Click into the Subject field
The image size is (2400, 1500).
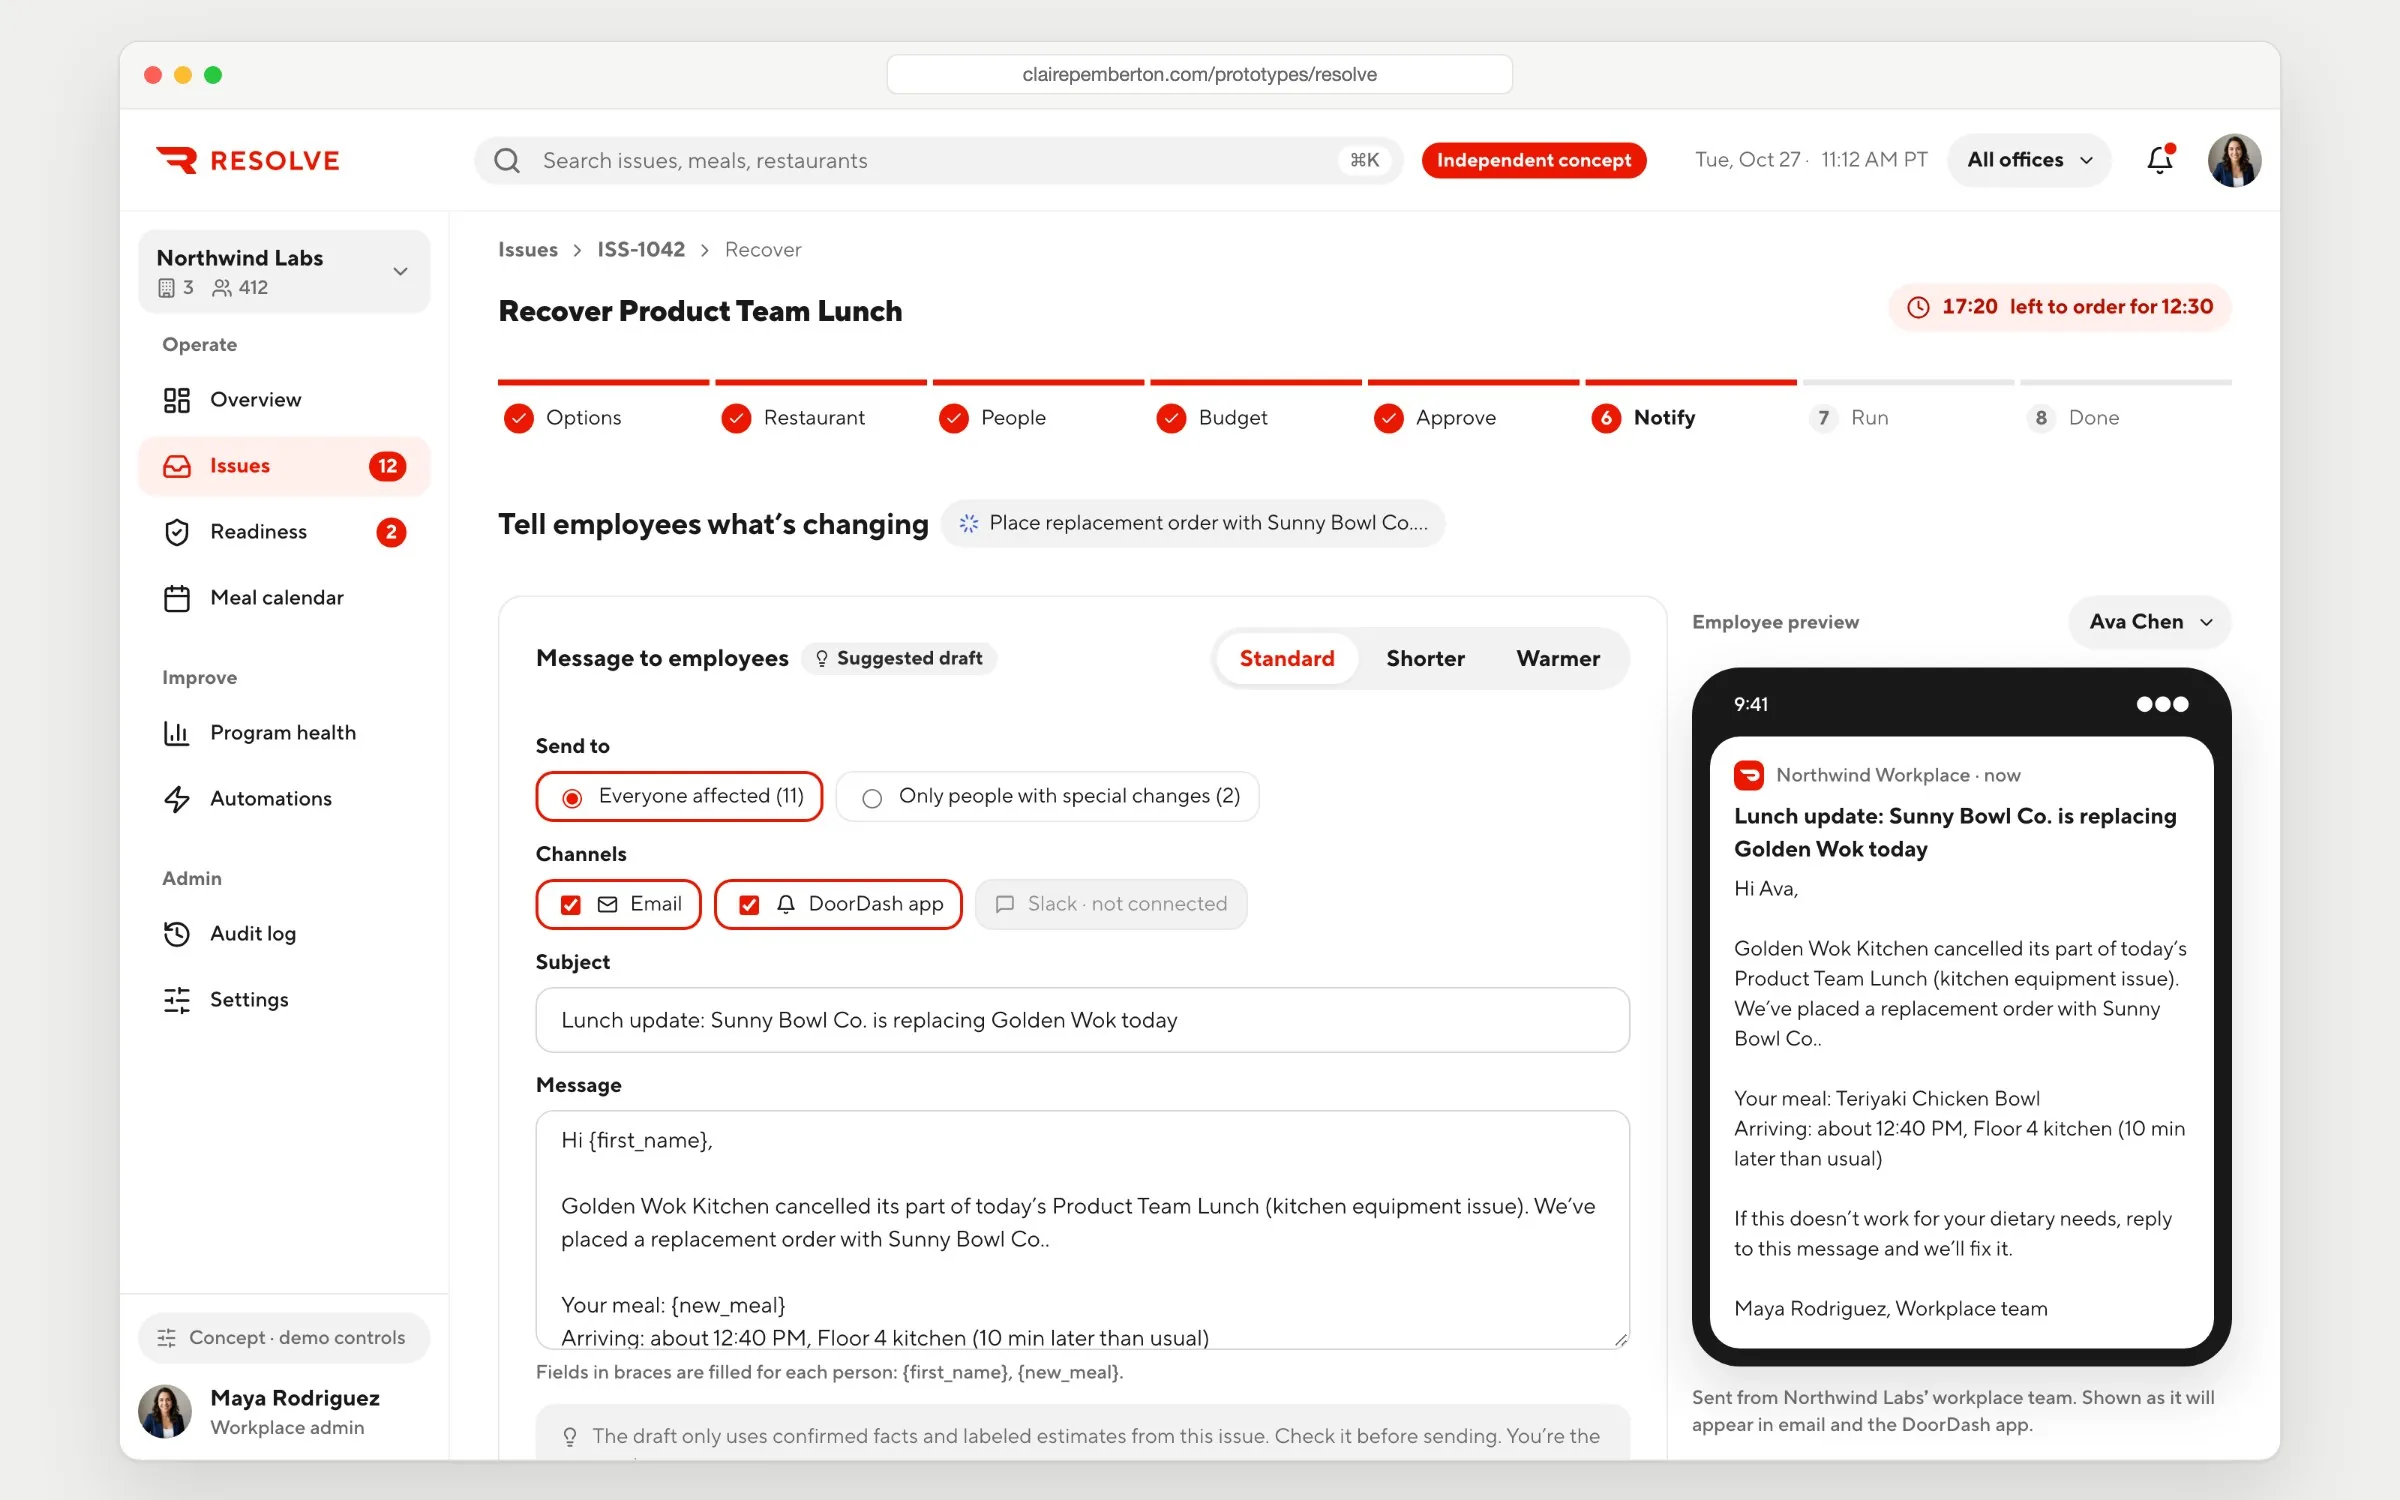[x=1082, y=1020]
